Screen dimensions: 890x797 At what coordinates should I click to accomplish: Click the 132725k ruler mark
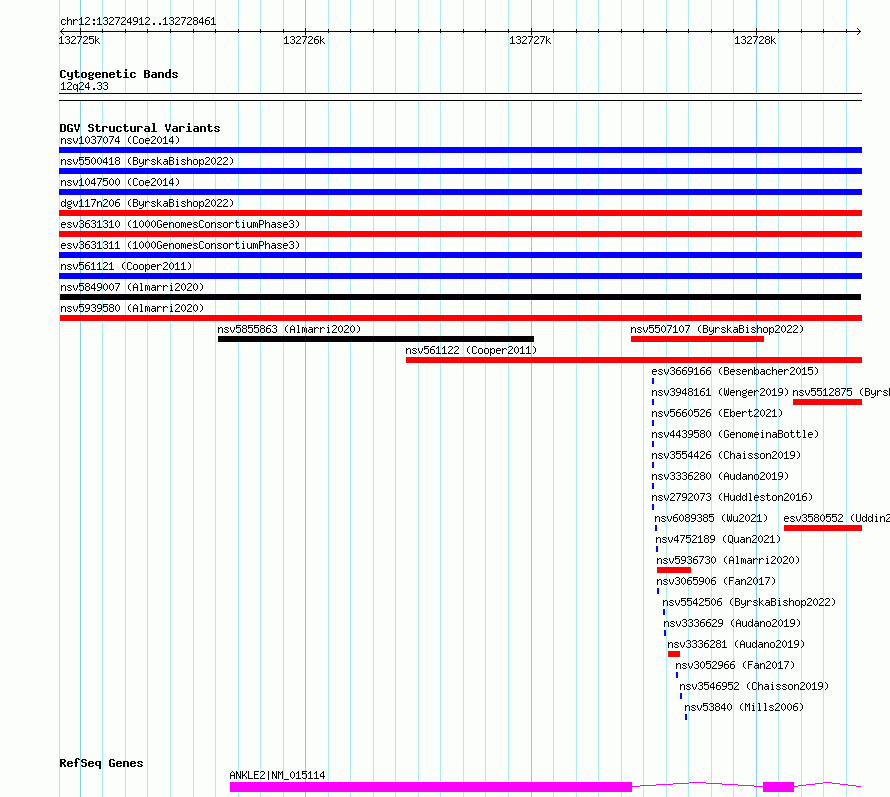tap(79, 40)
